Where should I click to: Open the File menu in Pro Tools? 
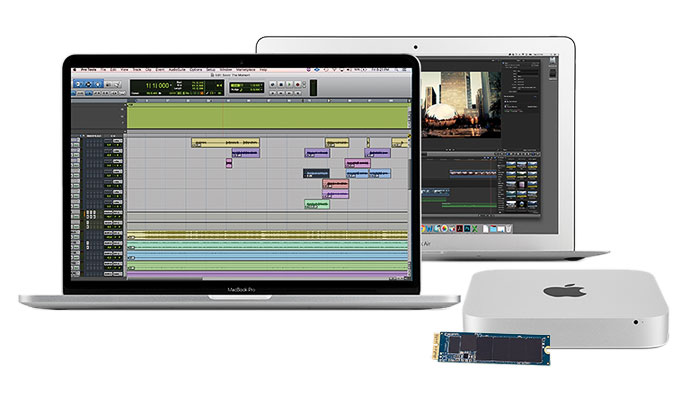click(103, 70)
